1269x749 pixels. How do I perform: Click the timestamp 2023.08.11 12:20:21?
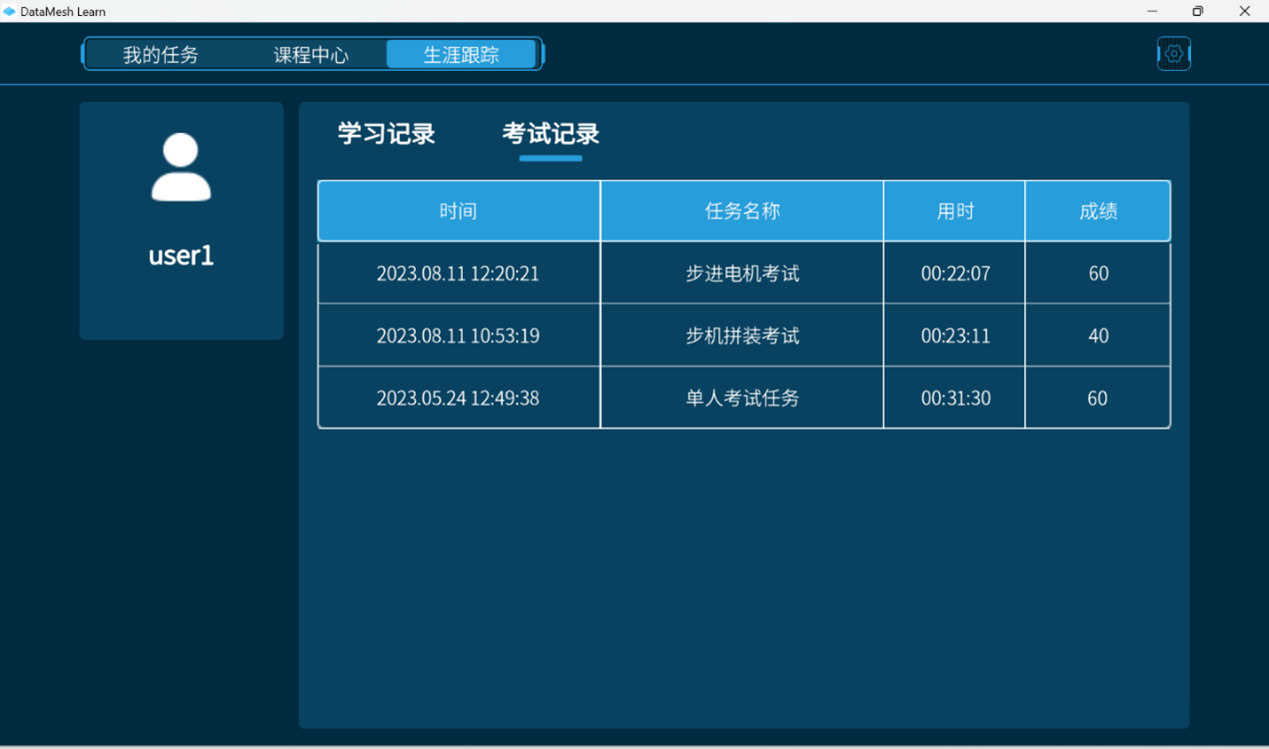pos(457,272)
